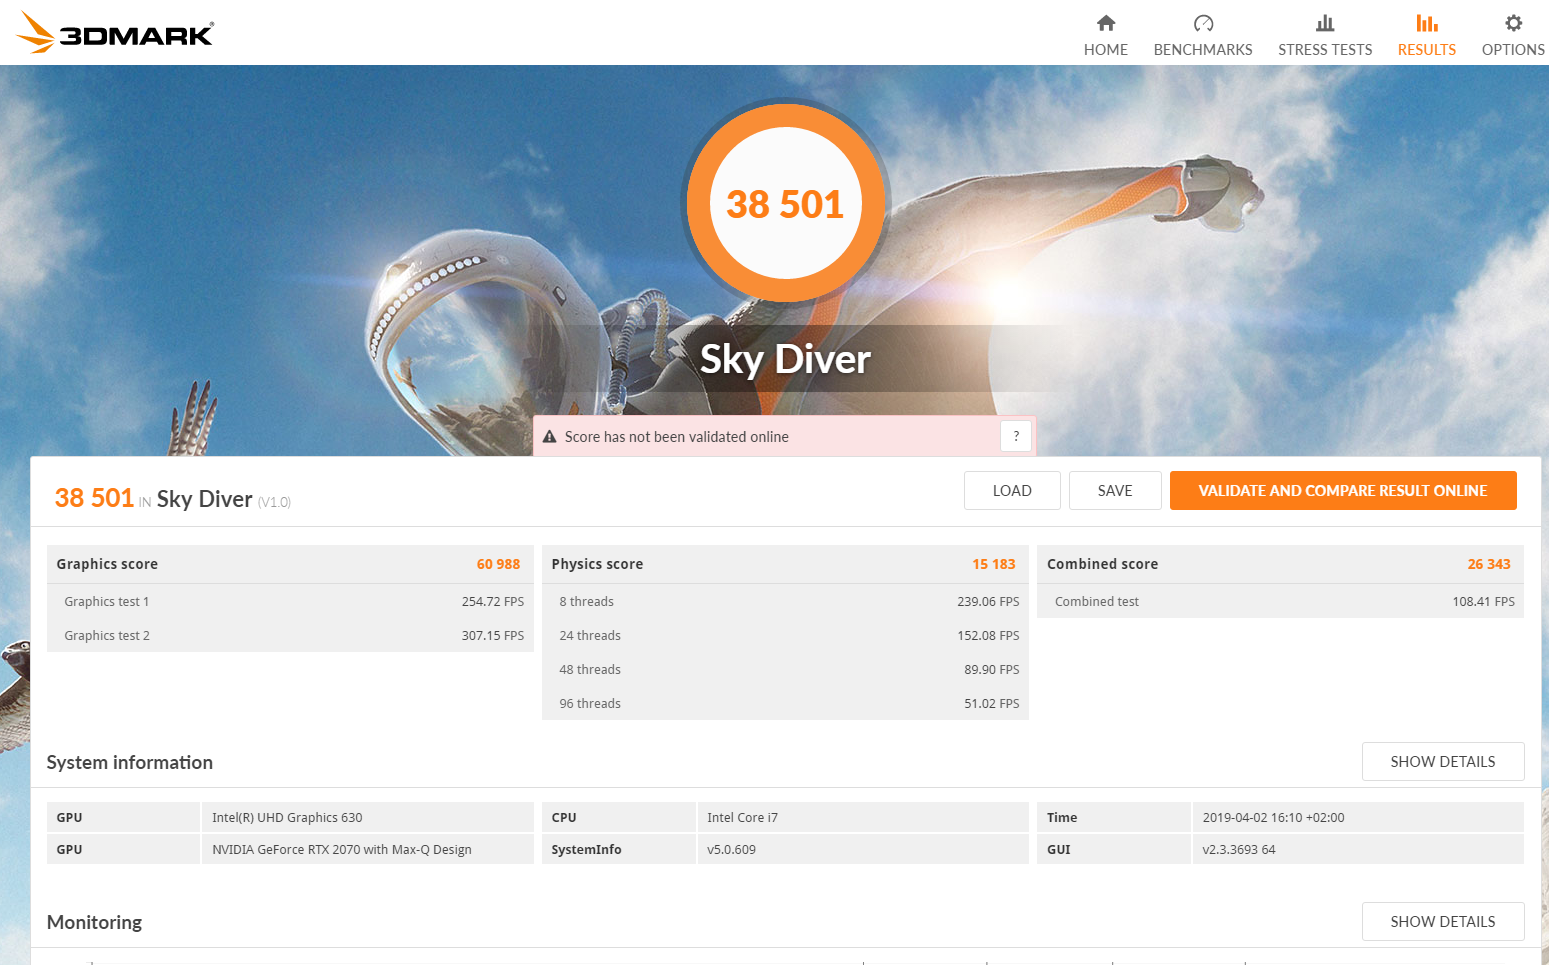Click Physics score value 15 183

click(x=994, y=564)
